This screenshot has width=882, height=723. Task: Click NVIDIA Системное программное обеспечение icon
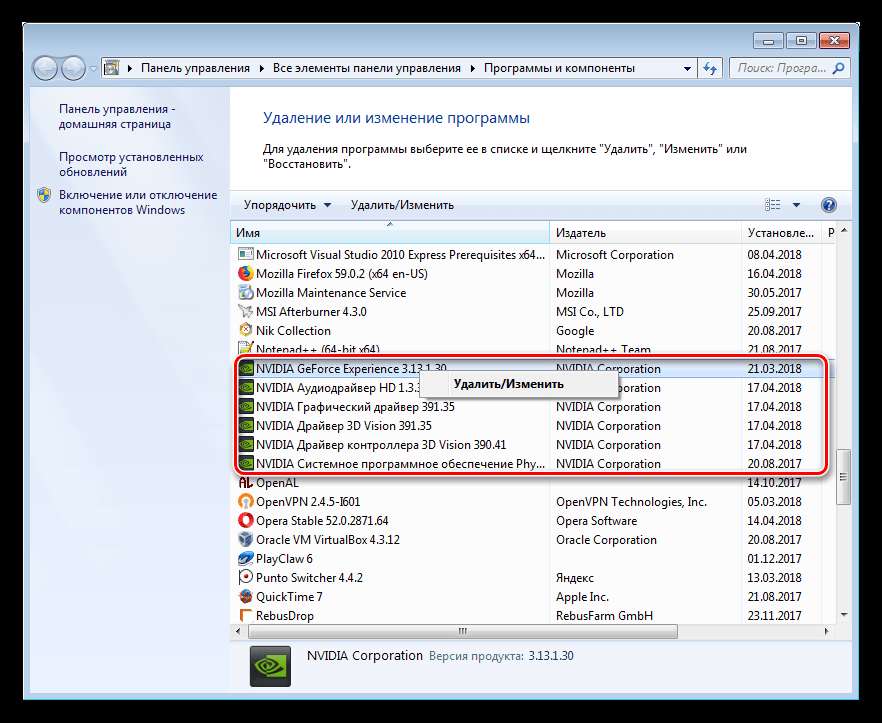click(246, 464)
